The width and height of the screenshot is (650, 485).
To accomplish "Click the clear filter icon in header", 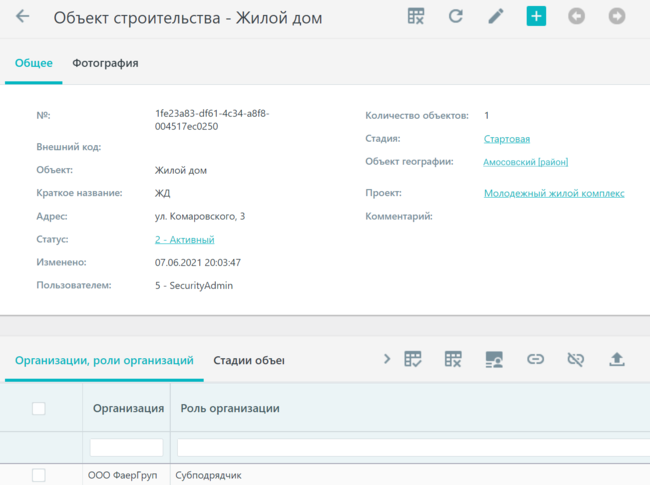I will tap(416, 16).
